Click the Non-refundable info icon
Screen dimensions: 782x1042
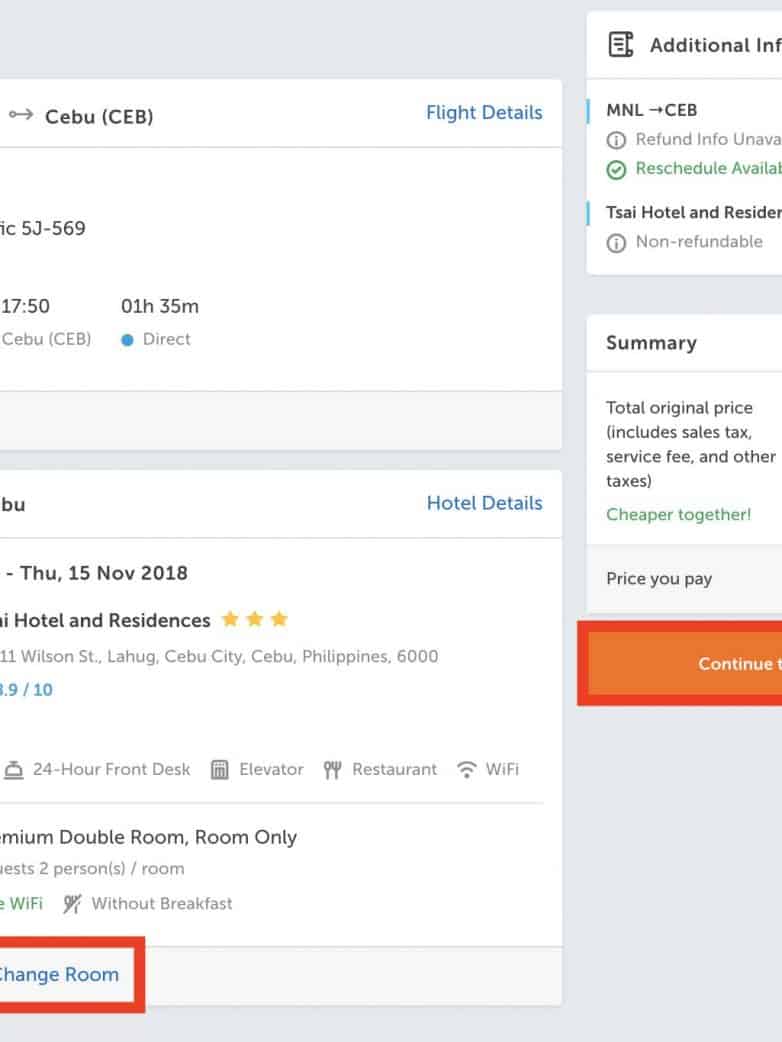[x=616, y=242]
